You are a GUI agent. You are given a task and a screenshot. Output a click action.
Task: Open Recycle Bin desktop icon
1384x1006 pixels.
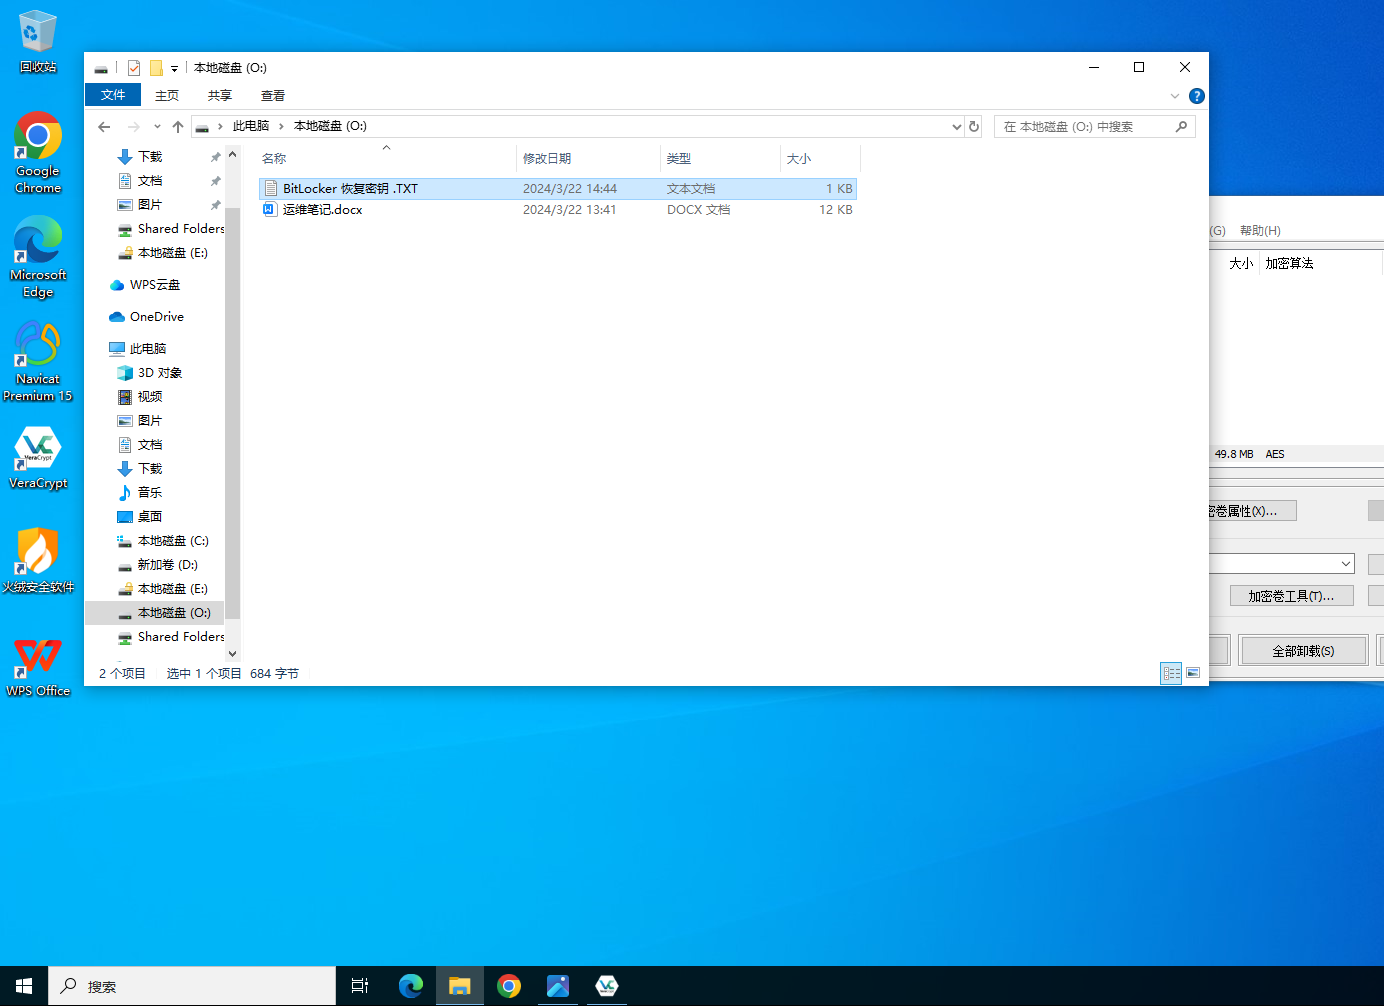click(38, 42)
